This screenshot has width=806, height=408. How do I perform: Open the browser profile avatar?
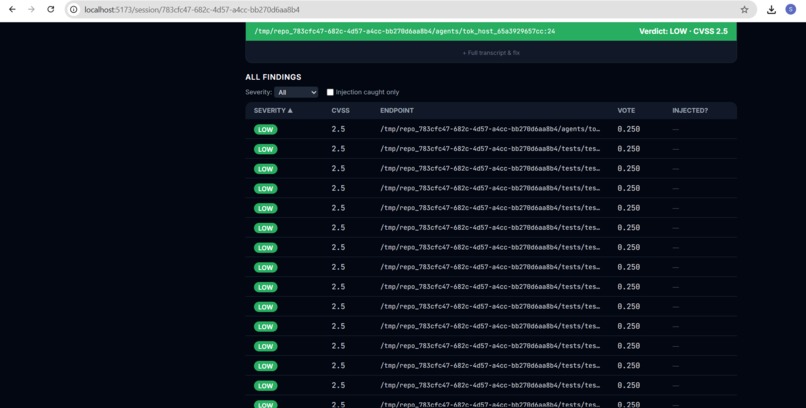pyautogui.click(x=791, y=9)
